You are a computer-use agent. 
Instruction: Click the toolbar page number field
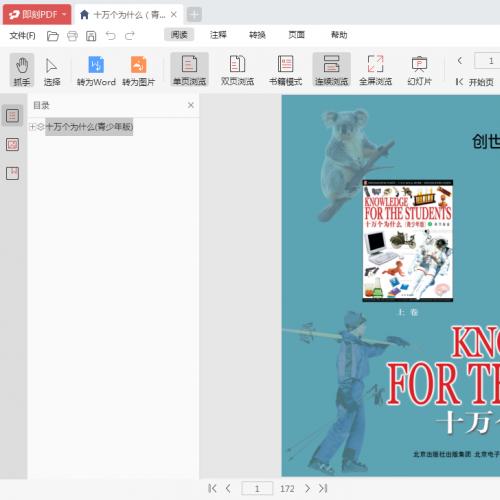(487, 61)
